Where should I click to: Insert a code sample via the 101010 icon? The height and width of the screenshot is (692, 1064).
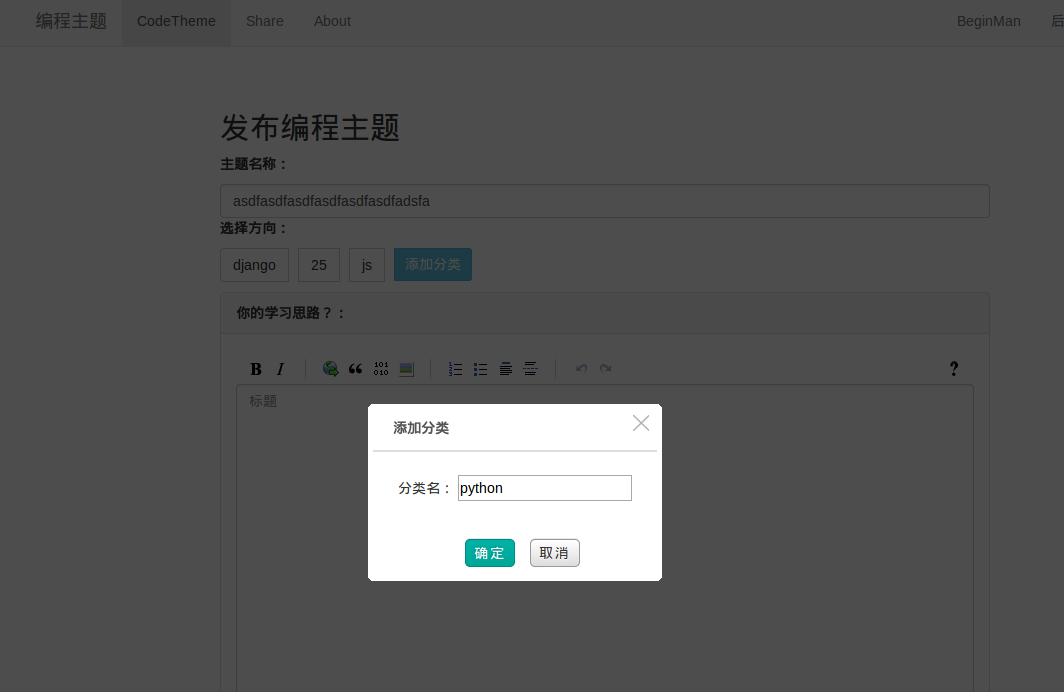381,369
